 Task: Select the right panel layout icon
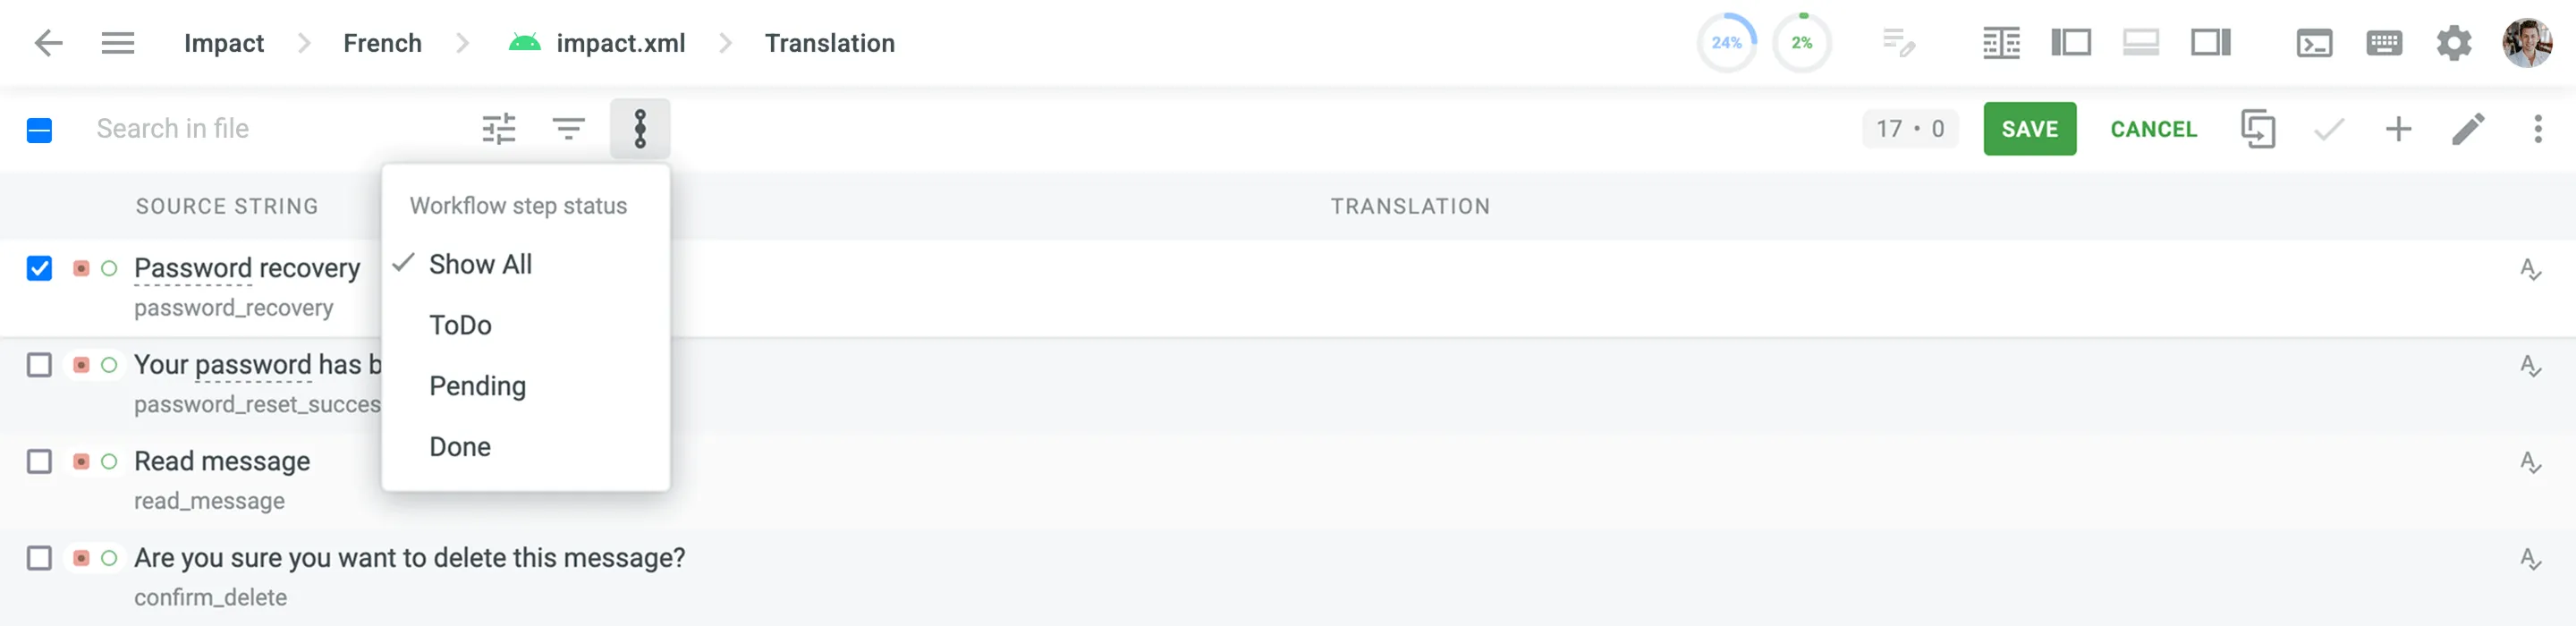2211,43
